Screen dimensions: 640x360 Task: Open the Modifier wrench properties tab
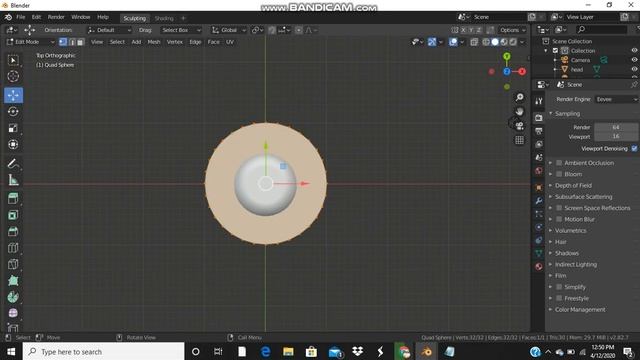coord(539,200)
